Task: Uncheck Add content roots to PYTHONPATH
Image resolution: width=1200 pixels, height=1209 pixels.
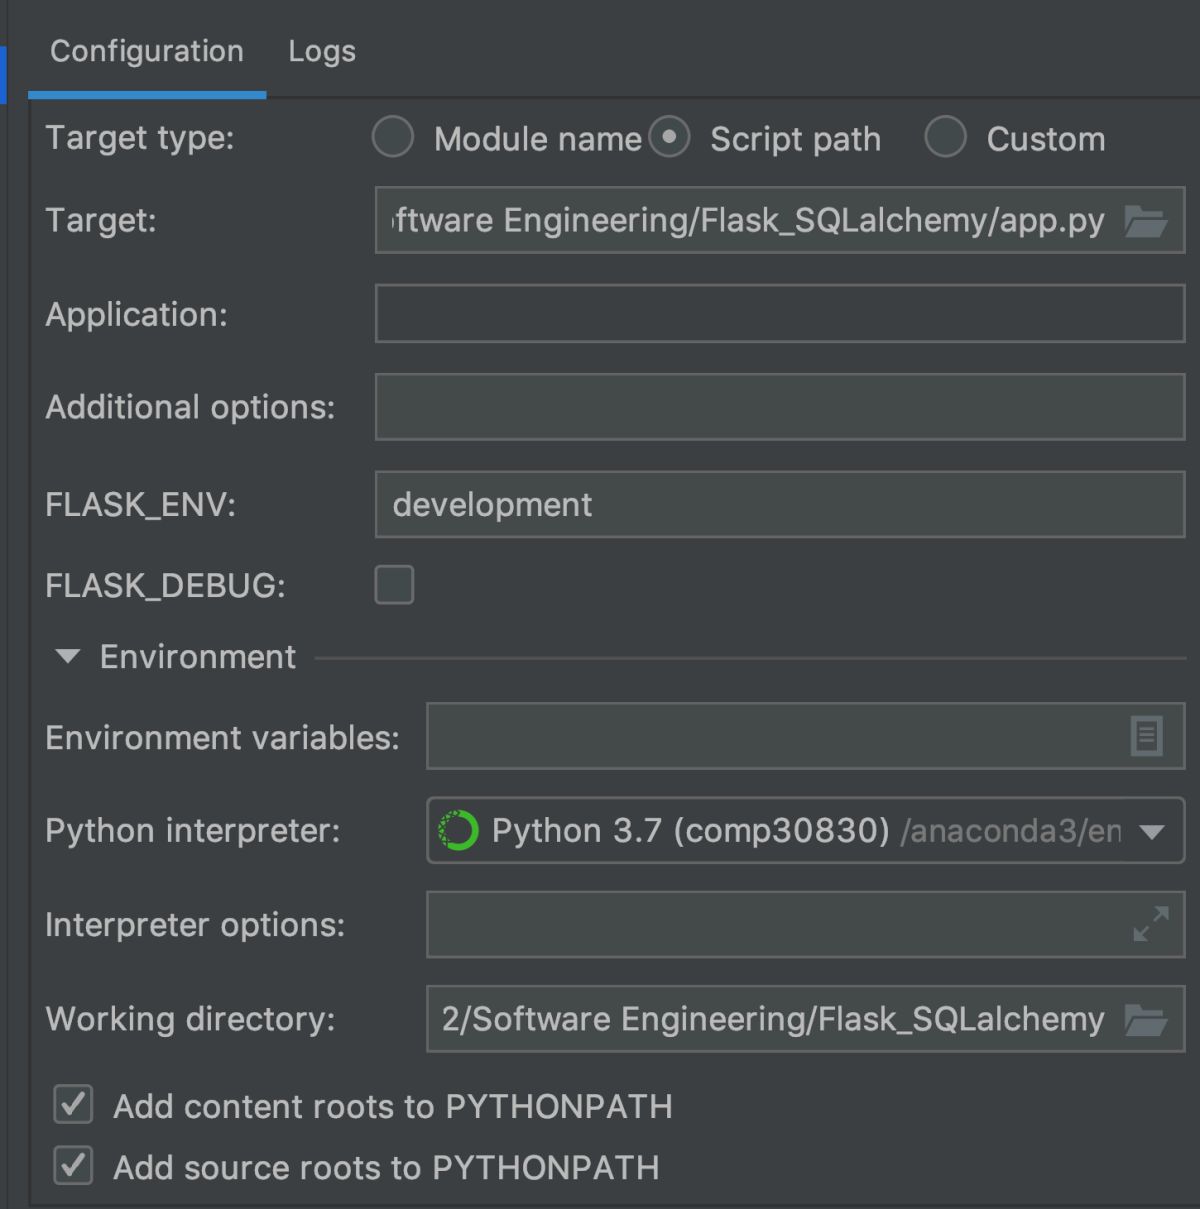Action: [x=73, y=1105]
